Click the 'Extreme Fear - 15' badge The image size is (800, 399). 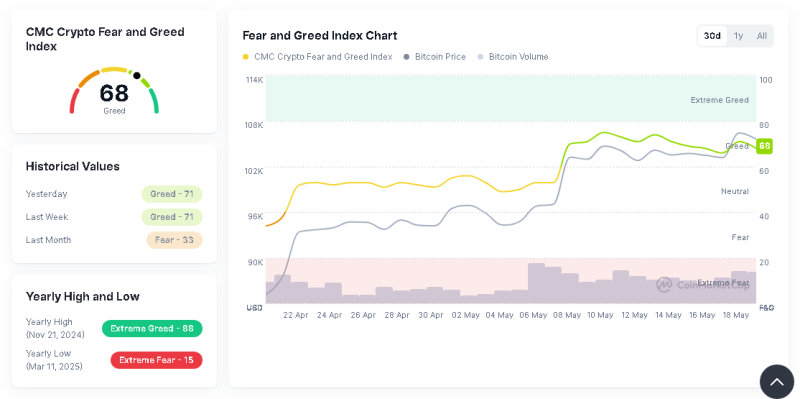pyautogui.click(x=157, y=360)
